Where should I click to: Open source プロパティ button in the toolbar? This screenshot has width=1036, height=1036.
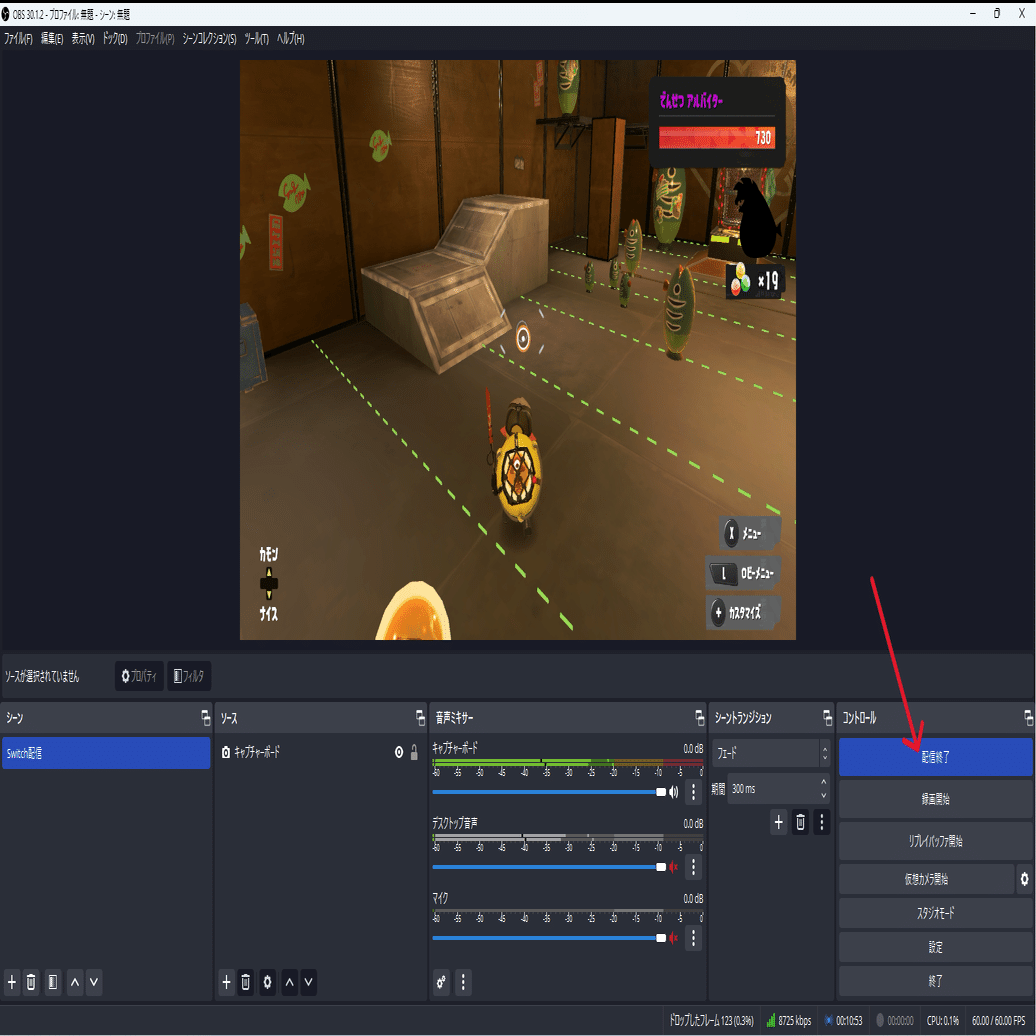[139, 676]
